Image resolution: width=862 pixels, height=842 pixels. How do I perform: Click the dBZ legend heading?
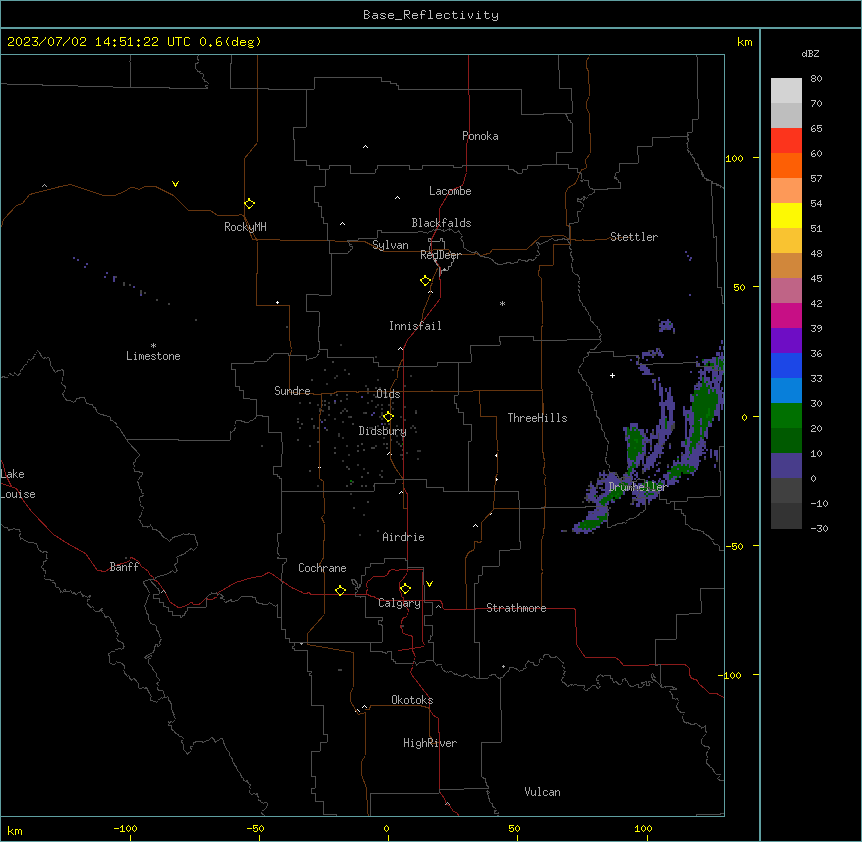pos(810,53)
